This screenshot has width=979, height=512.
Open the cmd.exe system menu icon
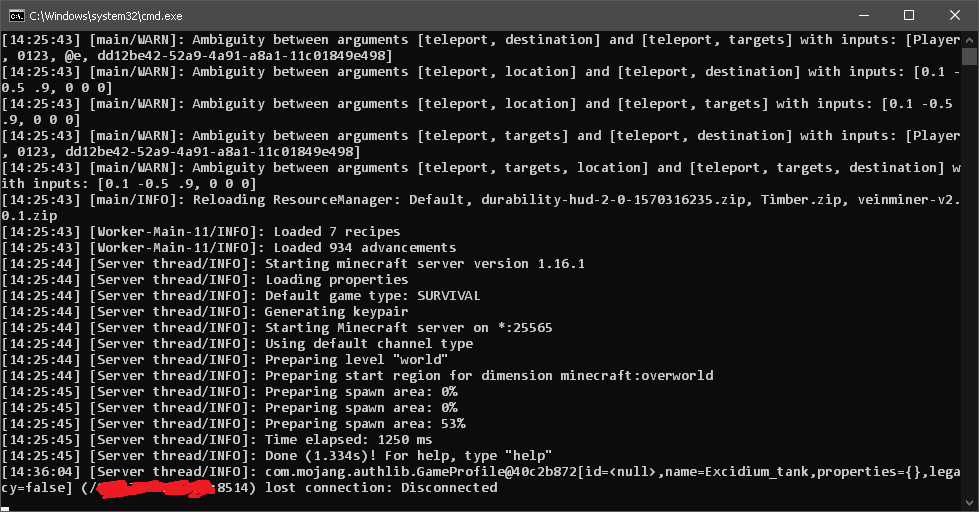click(x=15, y=15)
